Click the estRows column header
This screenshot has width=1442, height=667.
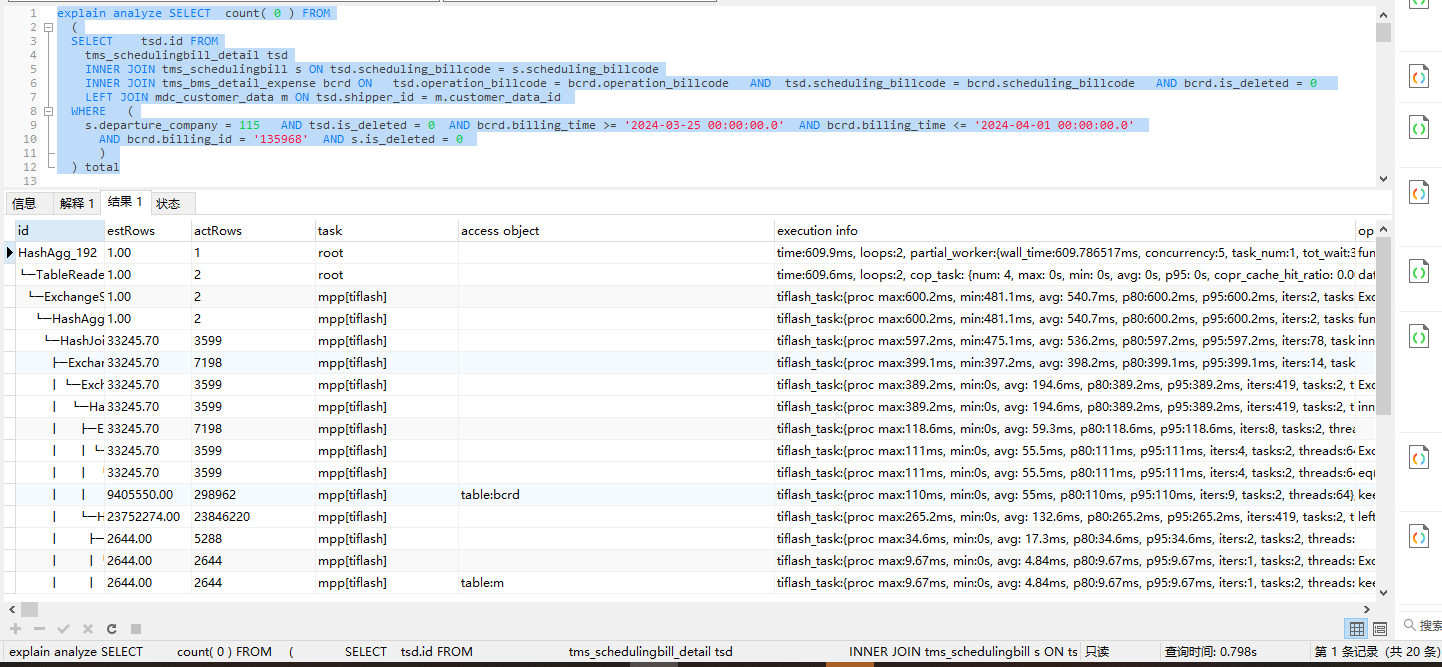click(x=147, y=230)
